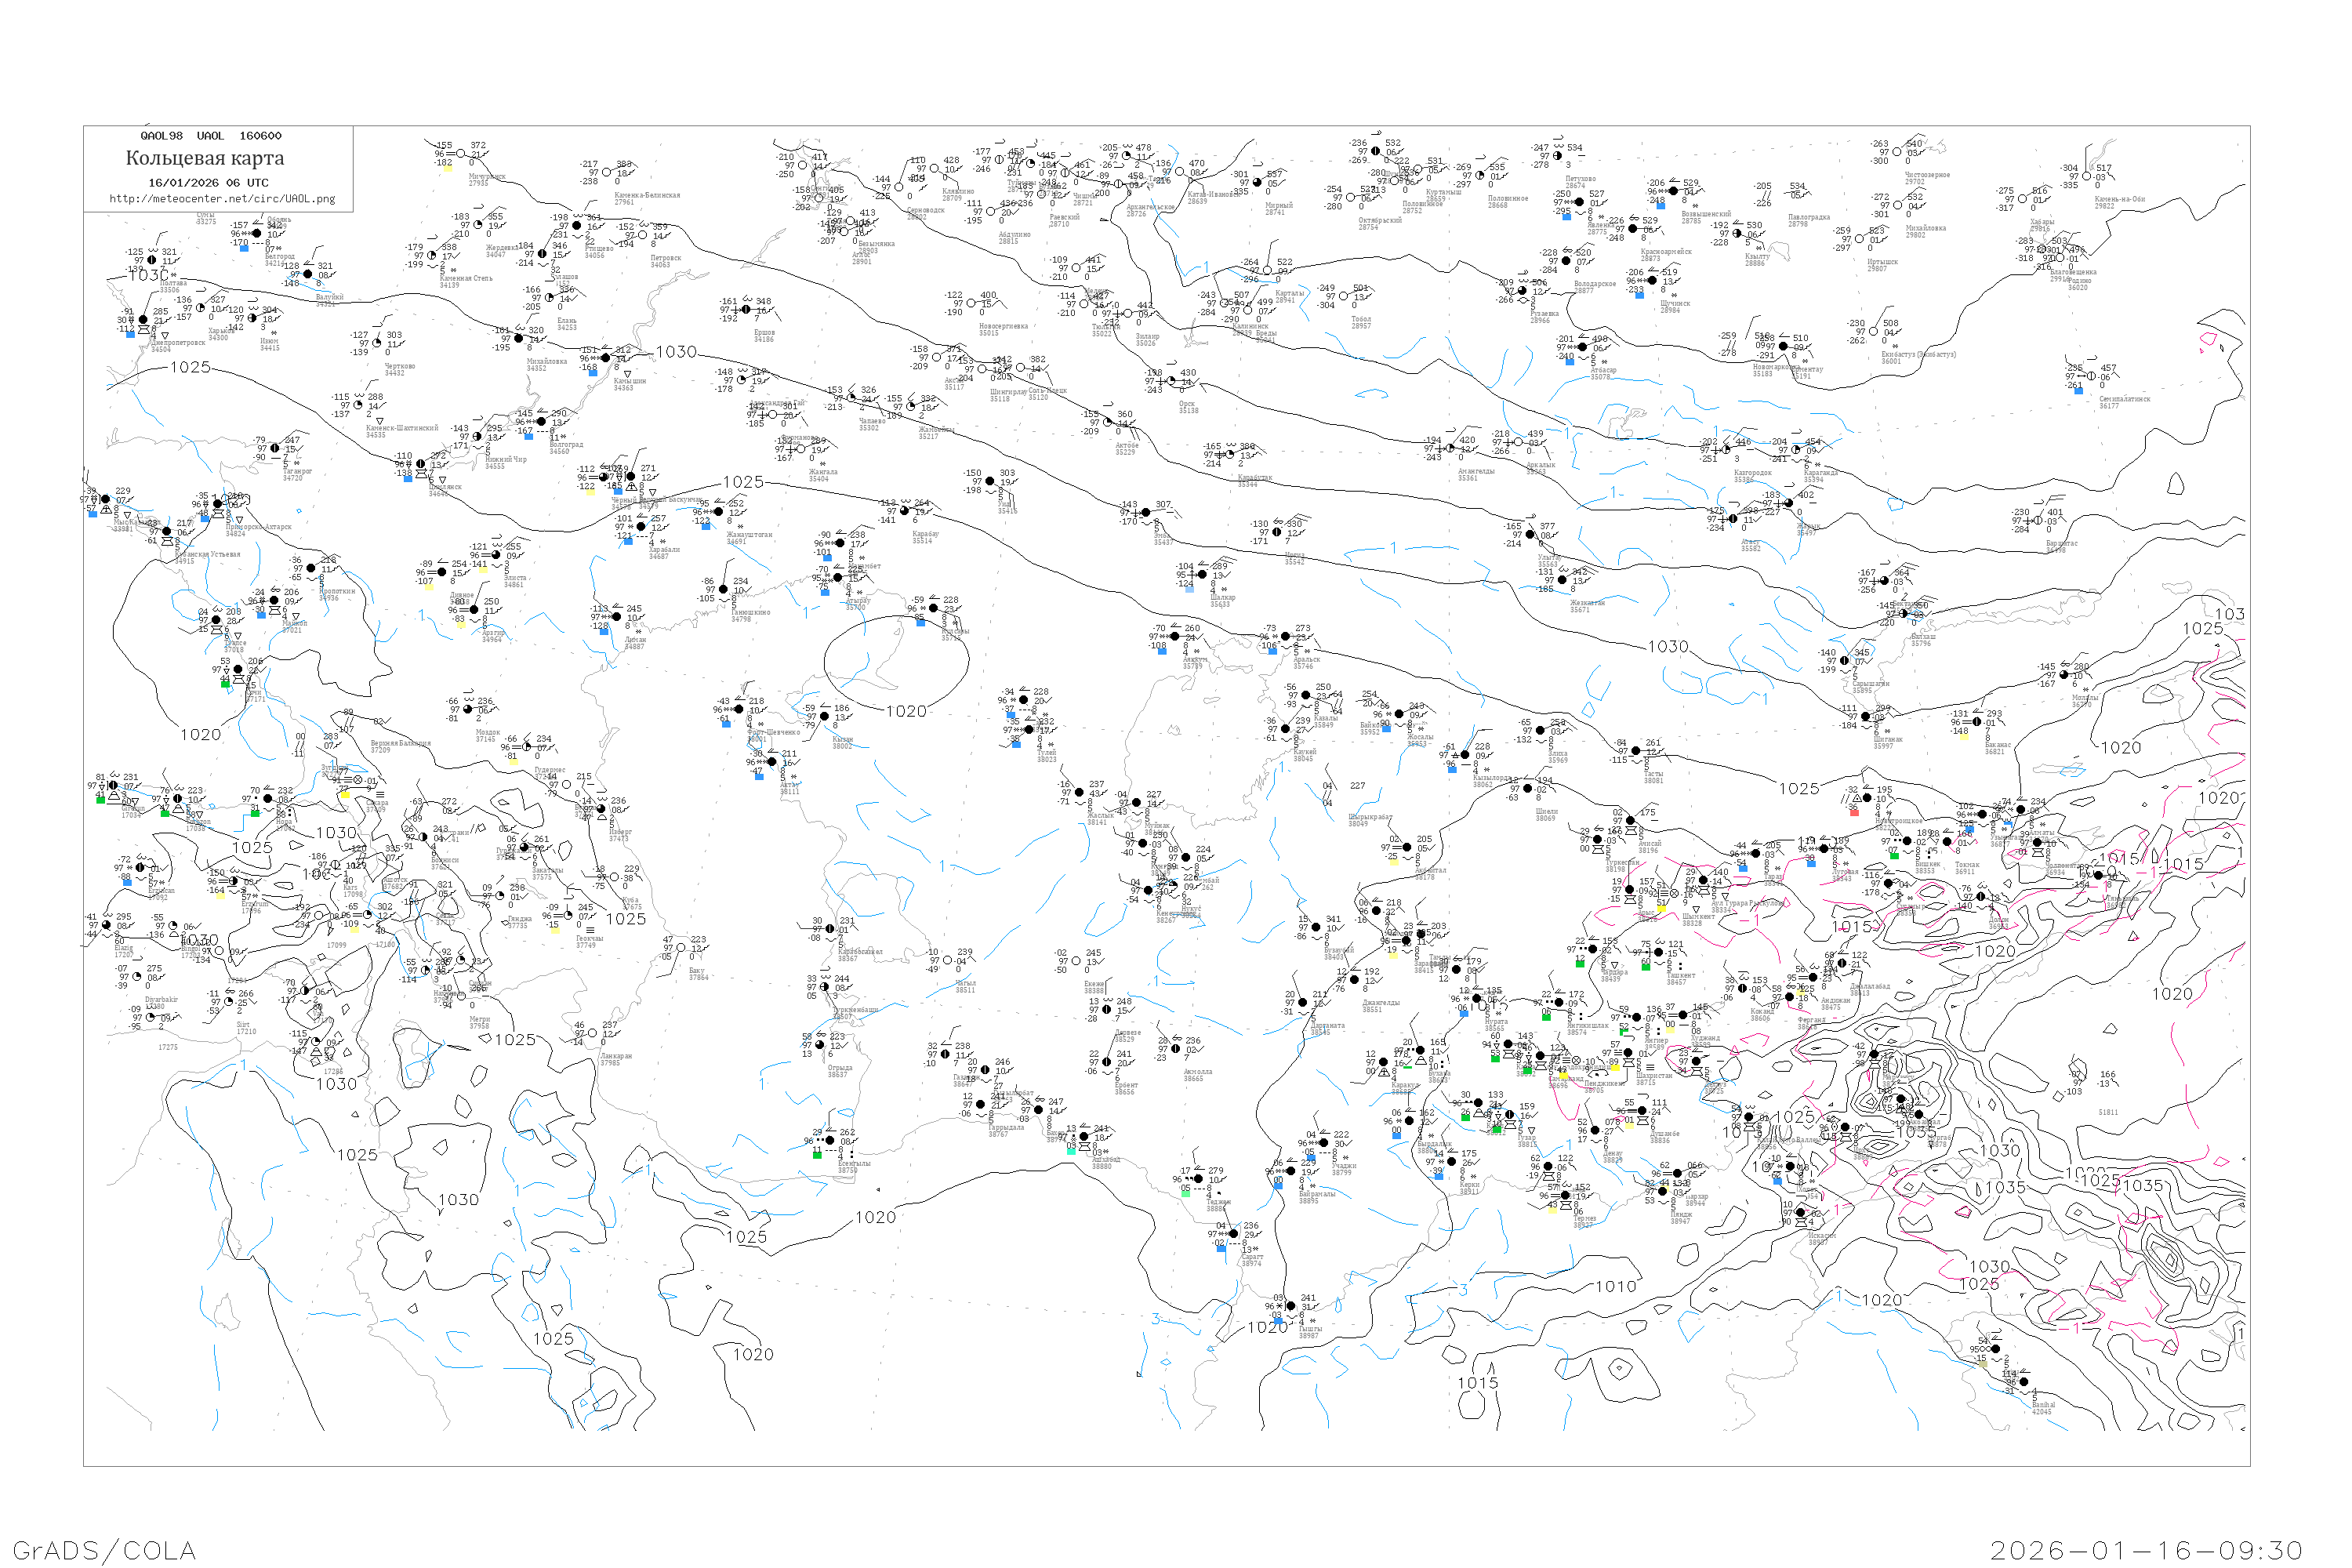Click the Каменка-Белинская station circle
The image size is (2352, 1568).
[607, 173]
